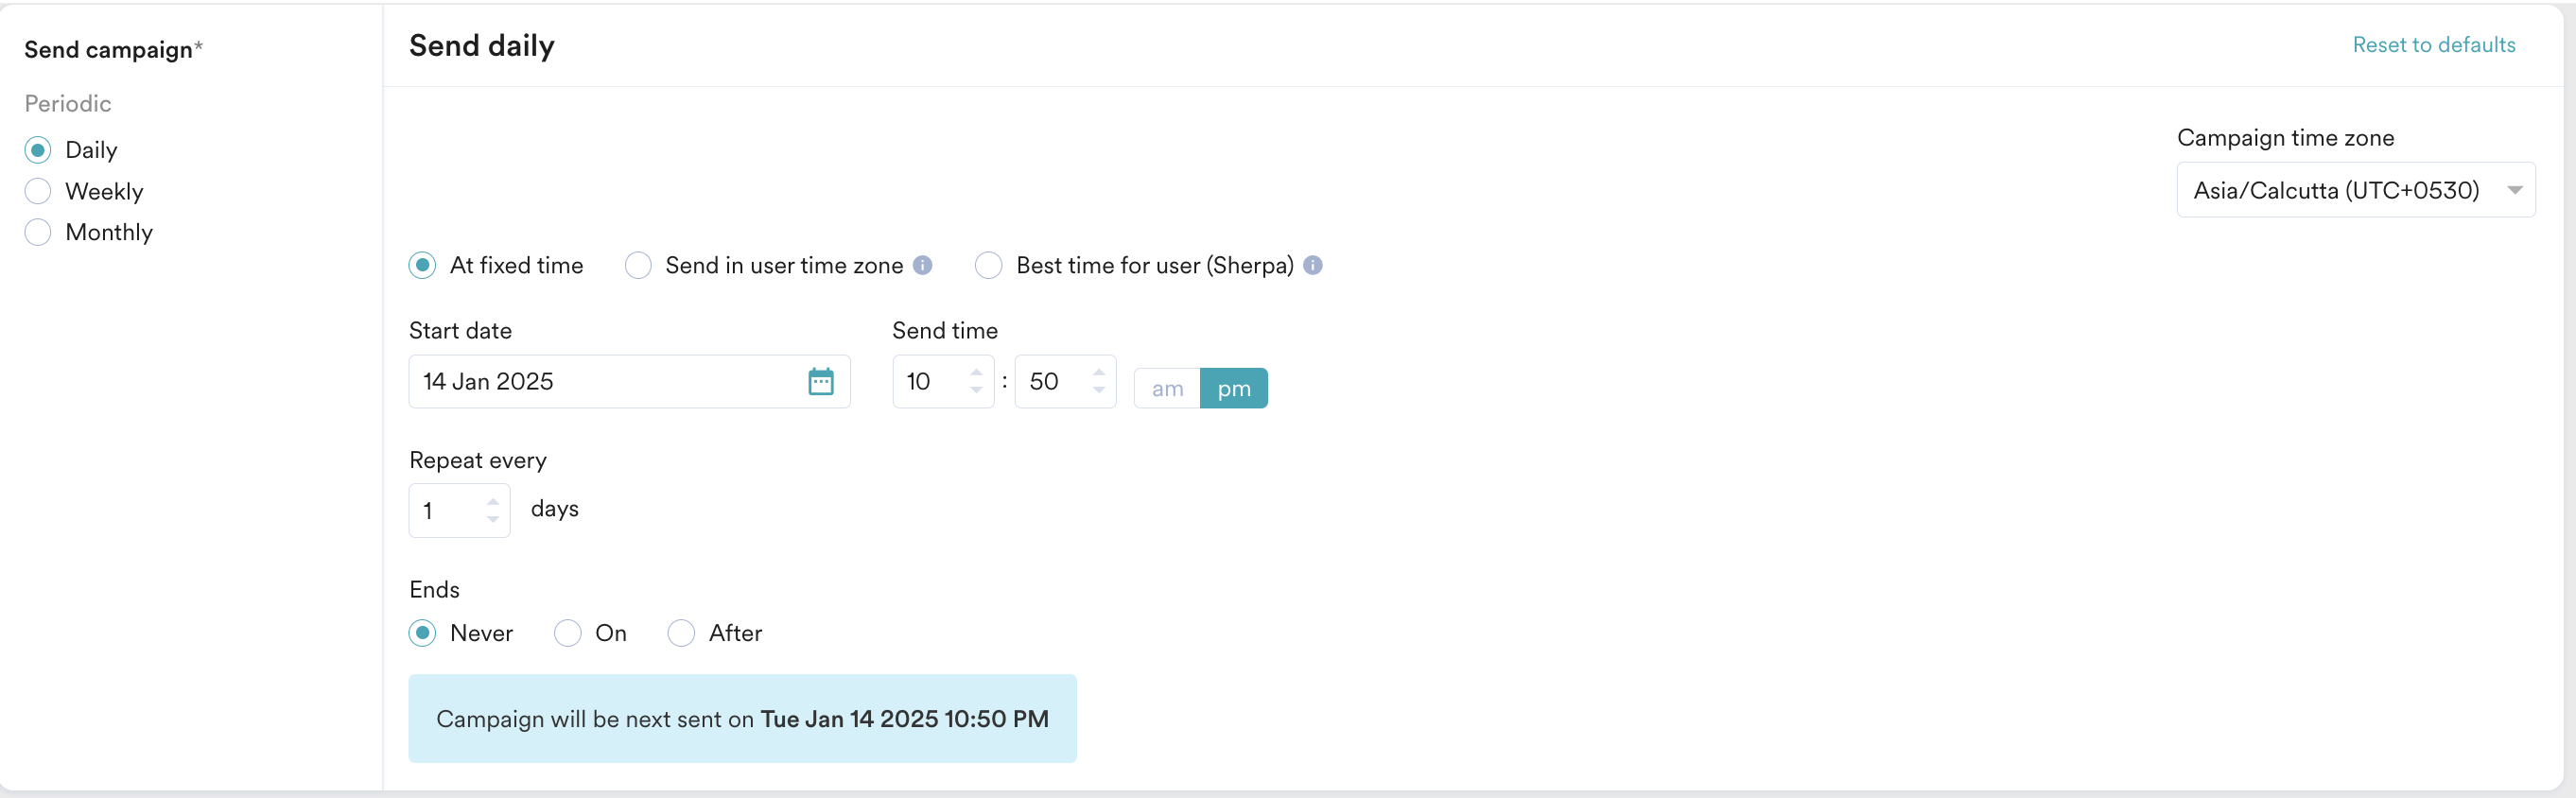This screenshot has width=2576, height=798.
Task: Choose Send in user time zone option
Action: pyautogui.click(x=638, y=265)
